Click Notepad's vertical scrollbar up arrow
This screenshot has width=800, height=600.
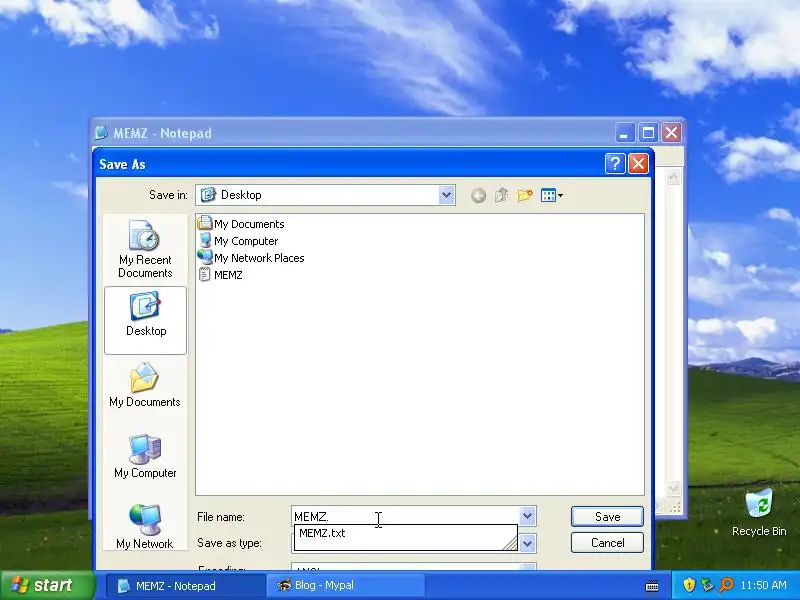(x=673, y=177)
